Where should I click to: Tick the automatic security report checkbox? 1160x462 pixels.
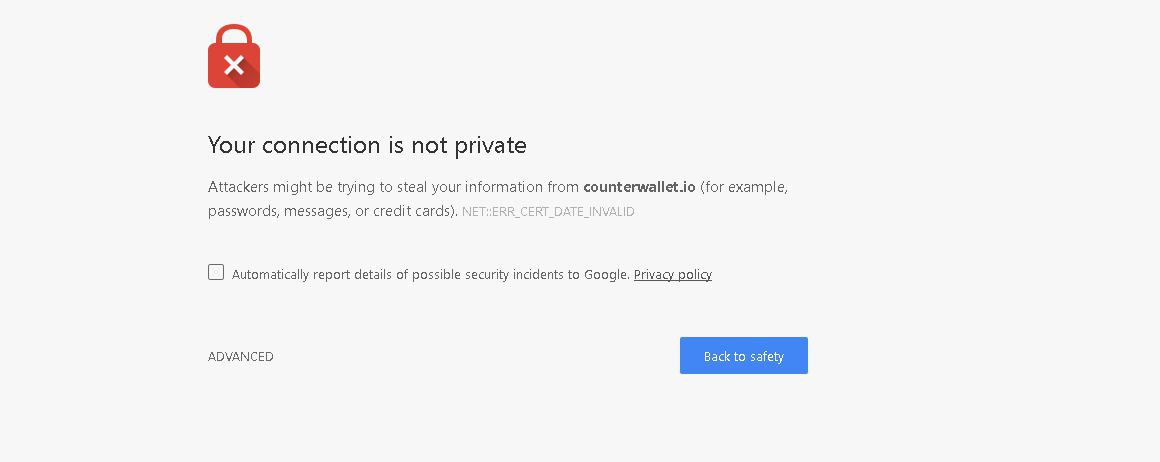(x=216, y=272)
